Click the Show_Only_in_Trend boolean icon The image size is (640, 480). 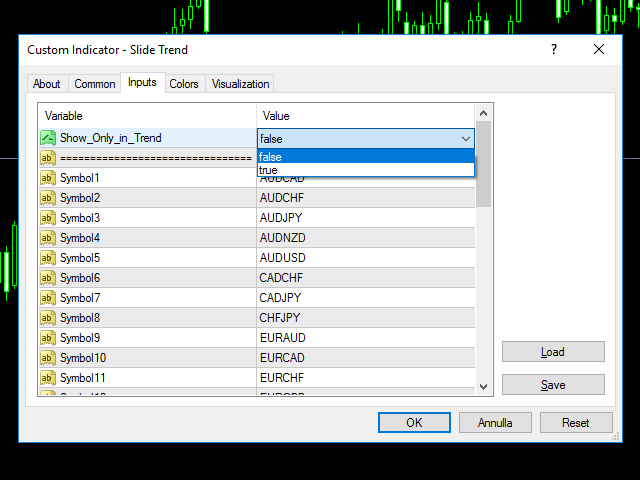tap(47, 138)
